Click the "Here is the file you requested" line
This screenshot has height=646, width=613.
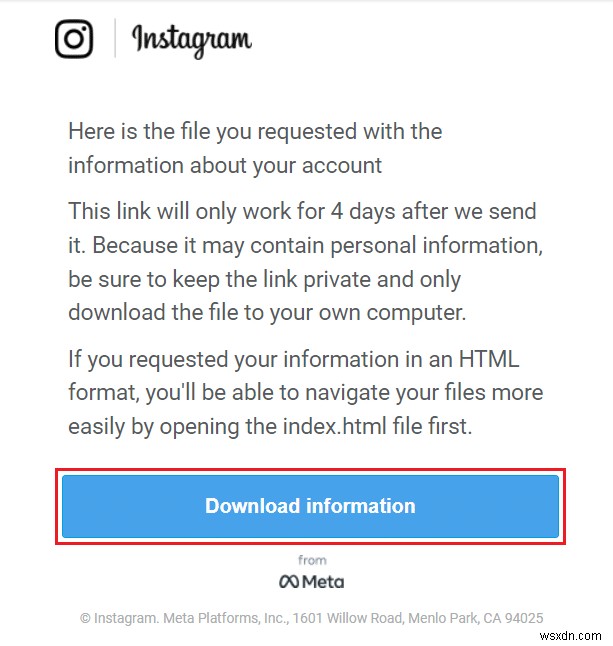click(255, 131)
